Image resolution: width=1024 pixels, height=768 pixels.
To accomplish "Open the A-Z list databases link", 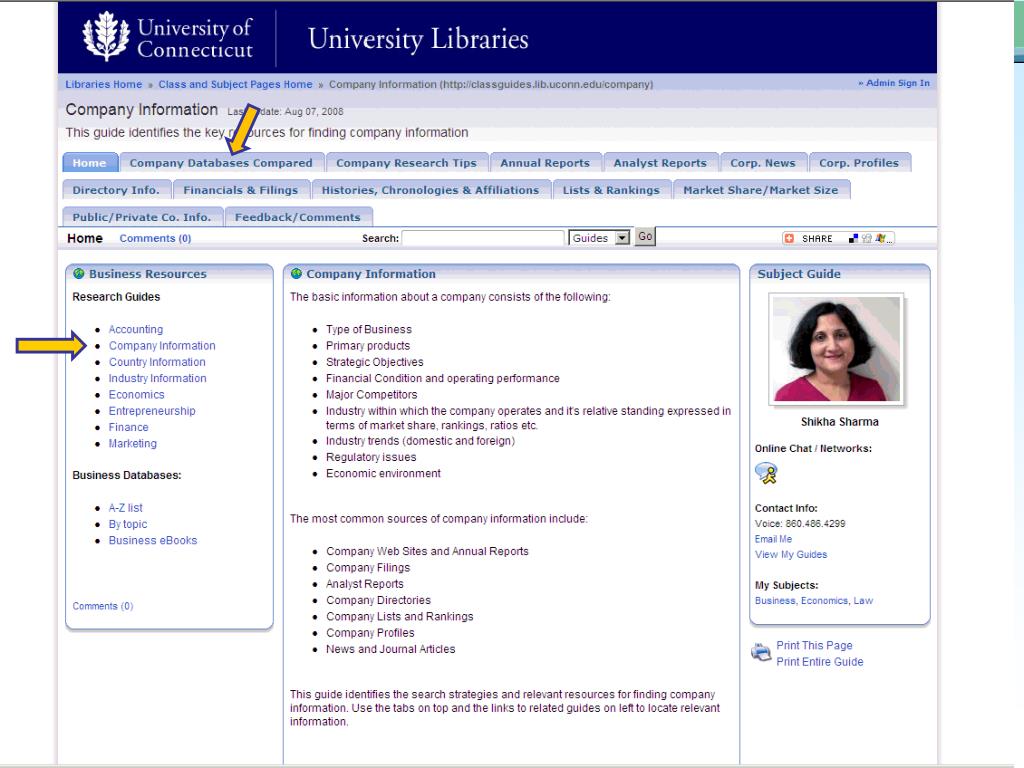I will point(125,507).
